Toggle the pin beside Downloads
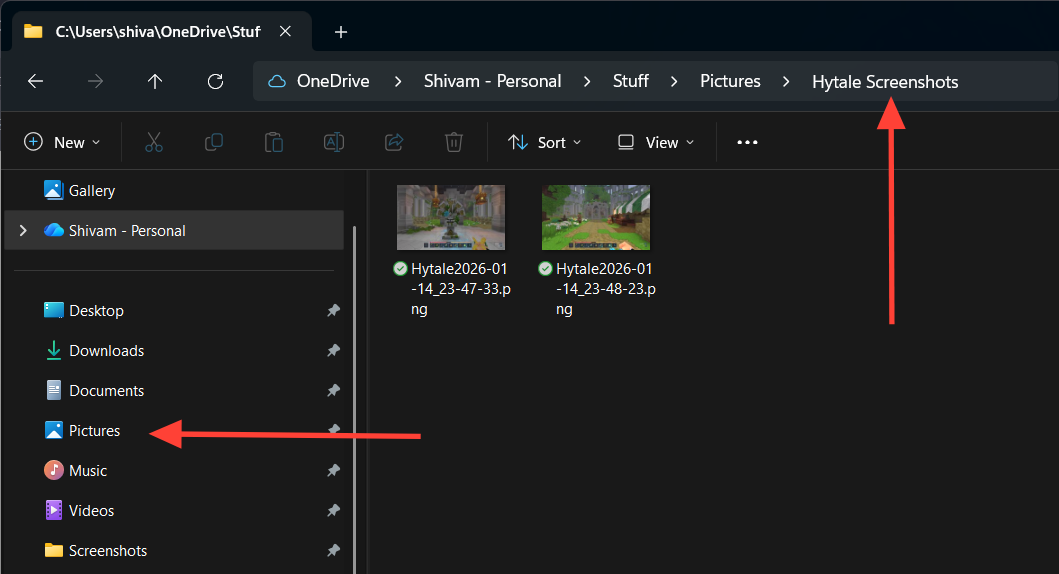 point(333,351)
